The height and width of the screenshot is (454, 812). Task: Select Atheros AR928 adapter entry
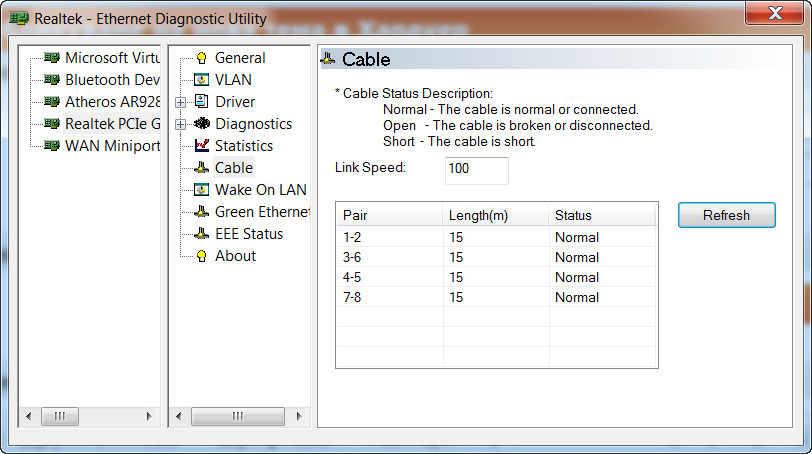[x=112, y=101]
